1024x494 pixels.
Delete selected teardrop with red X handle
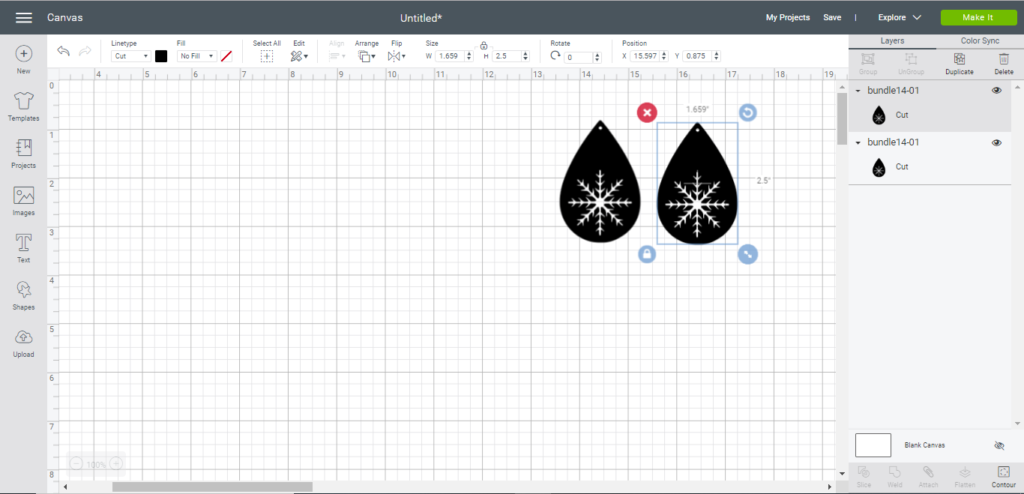click(647, 113)
